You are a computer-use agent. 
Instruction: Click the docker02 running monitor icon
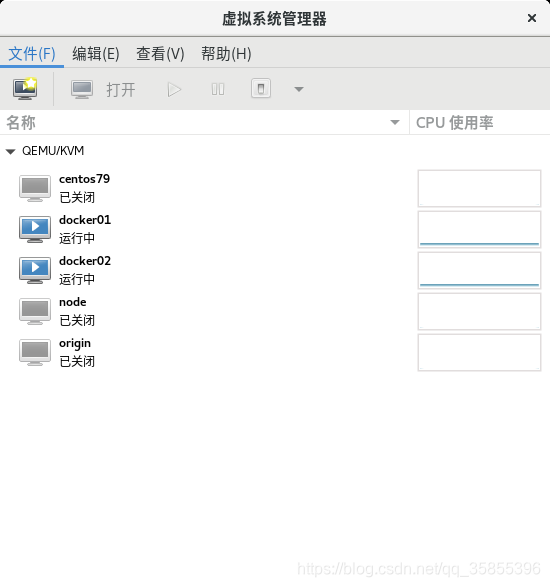click(x=35, y=270)
